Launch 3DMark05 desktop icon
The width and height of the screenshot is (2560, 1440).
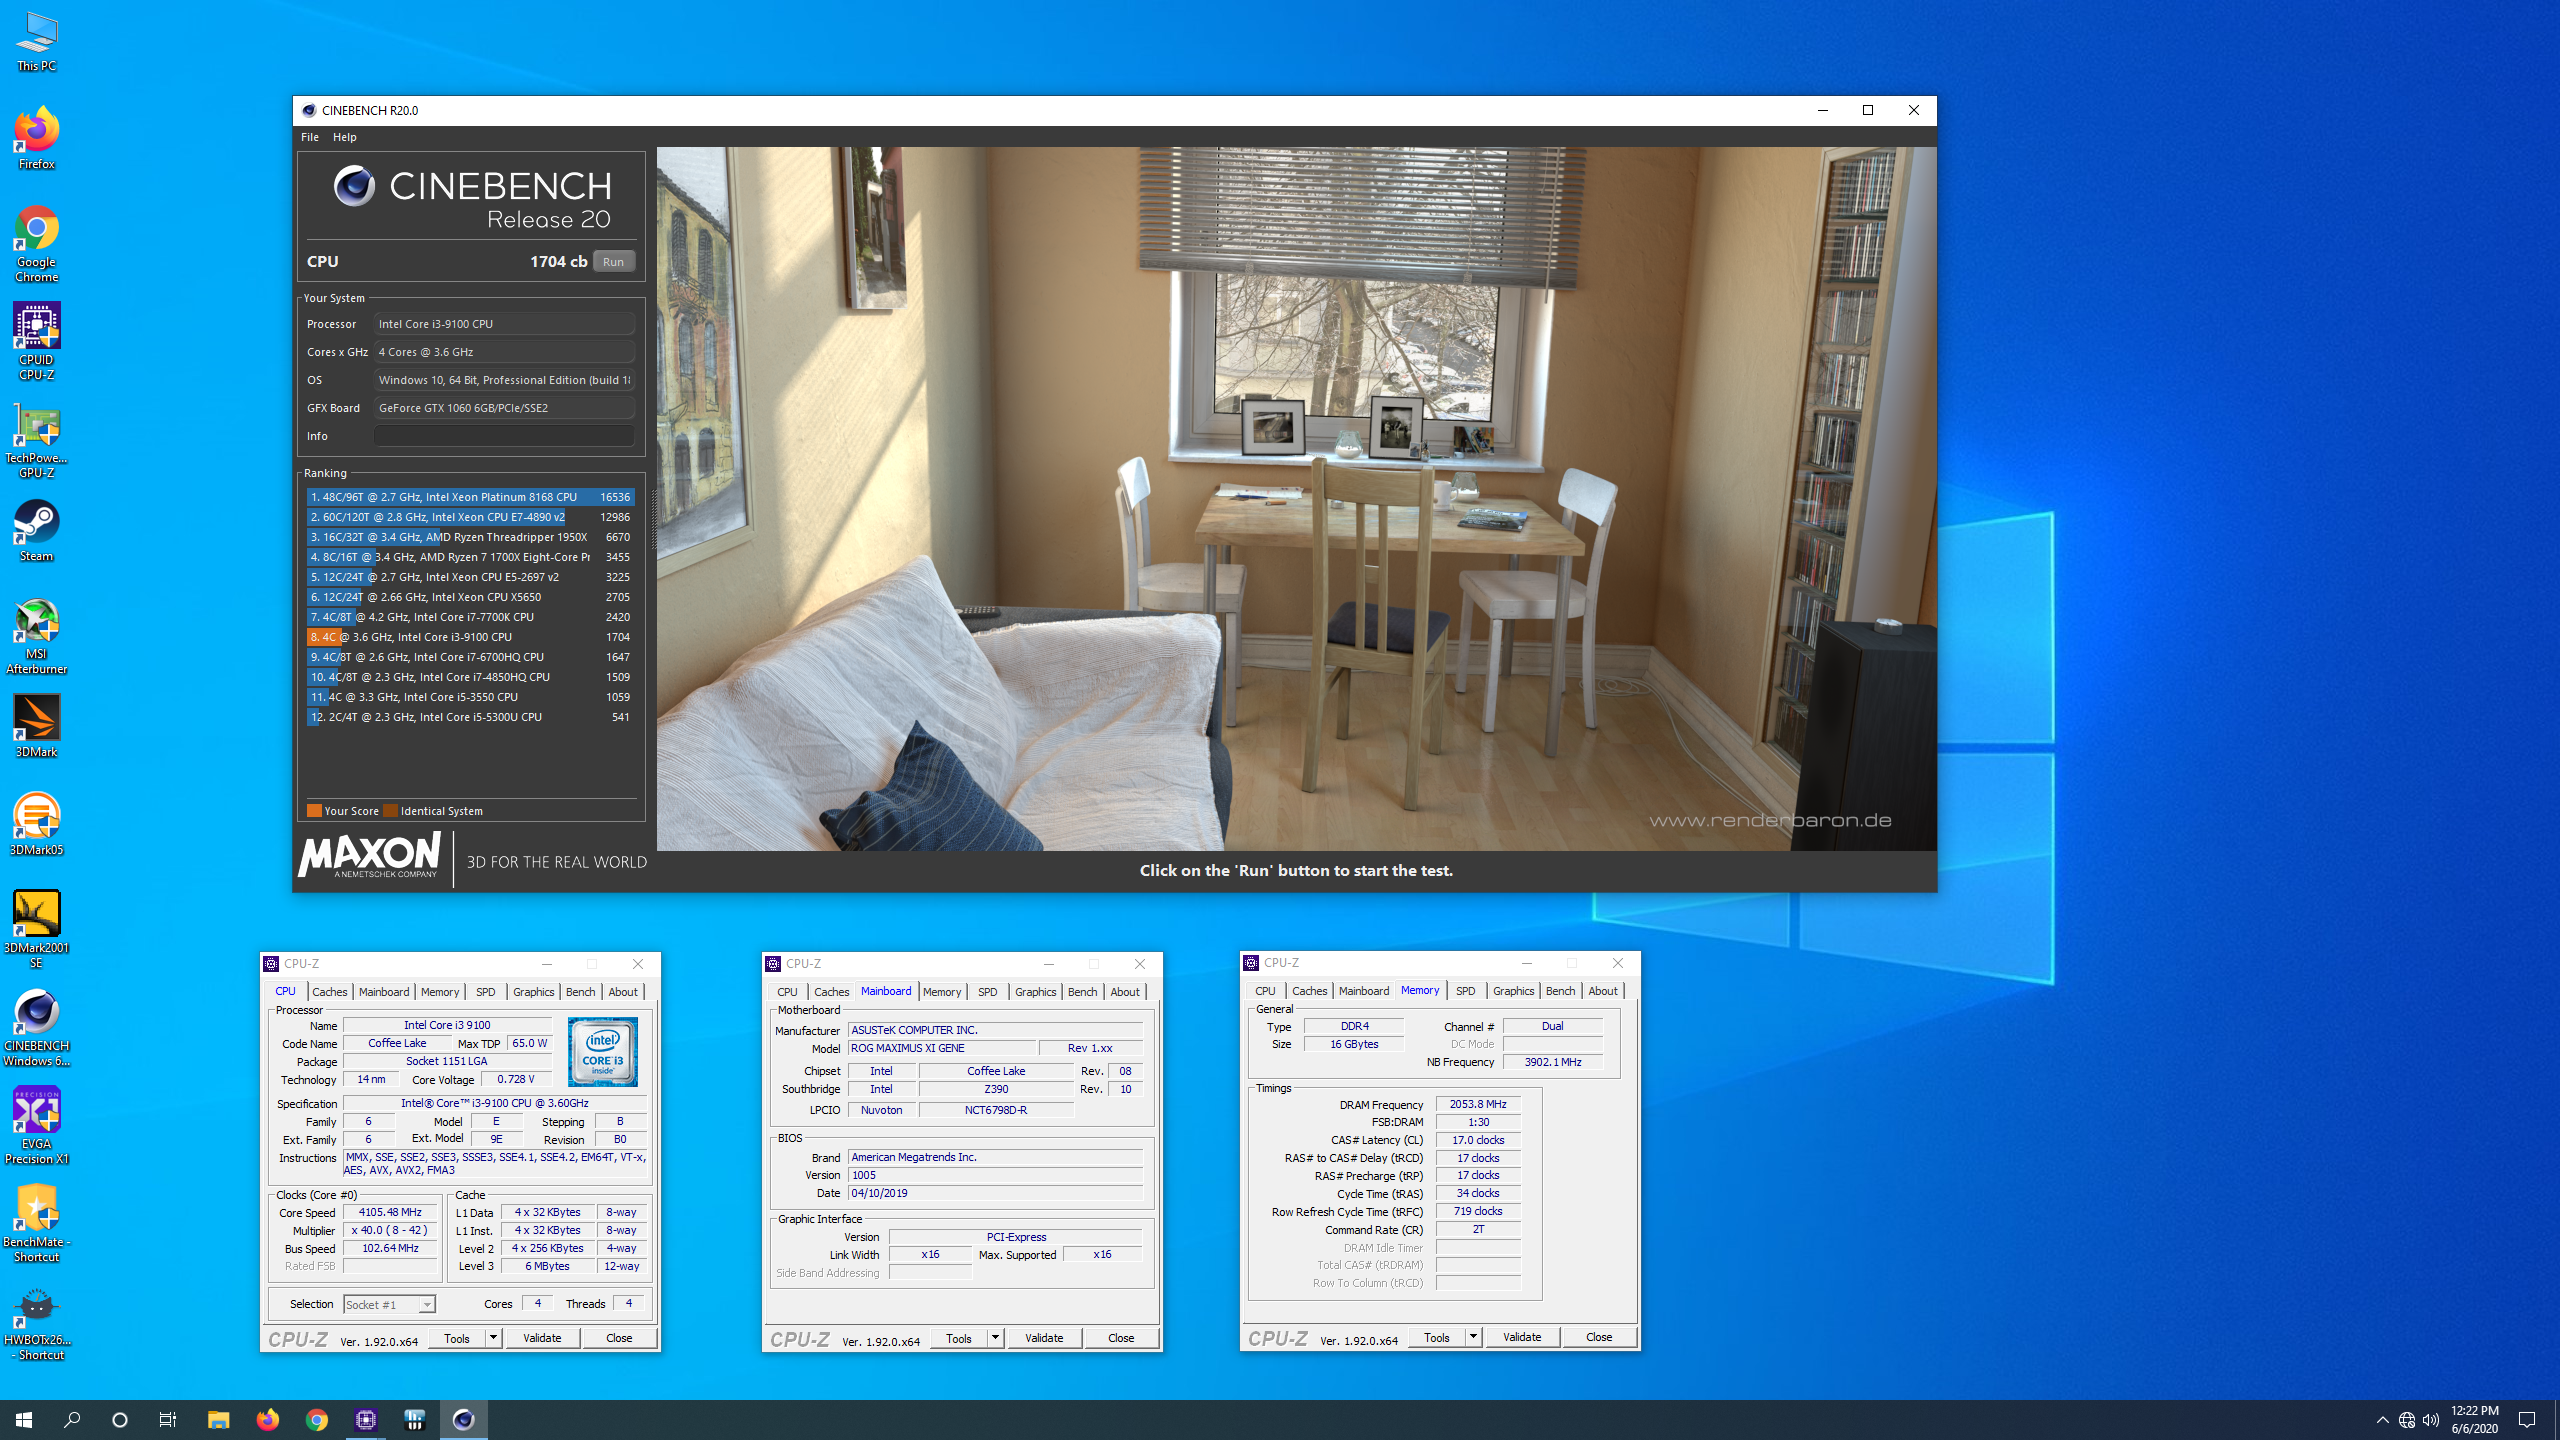pyautogui.click(x=36, y=825)
